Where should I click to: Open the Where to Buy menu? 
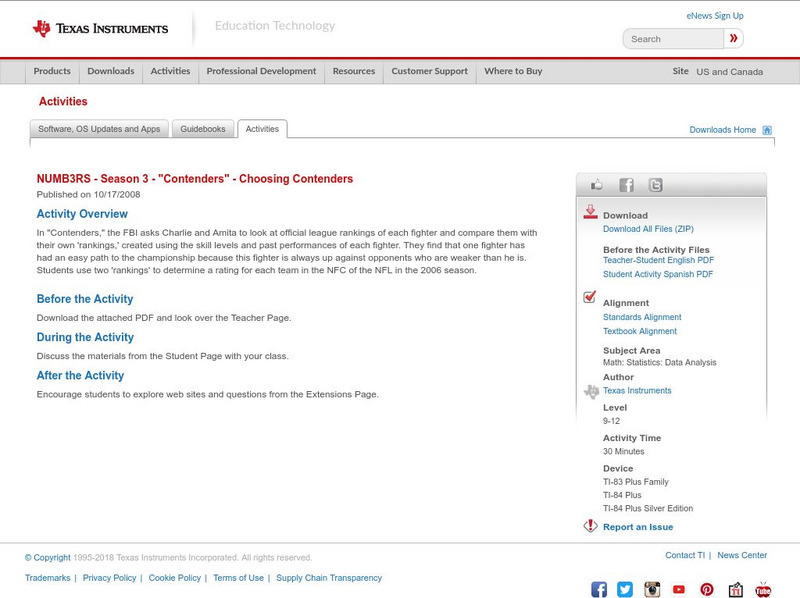513,71
